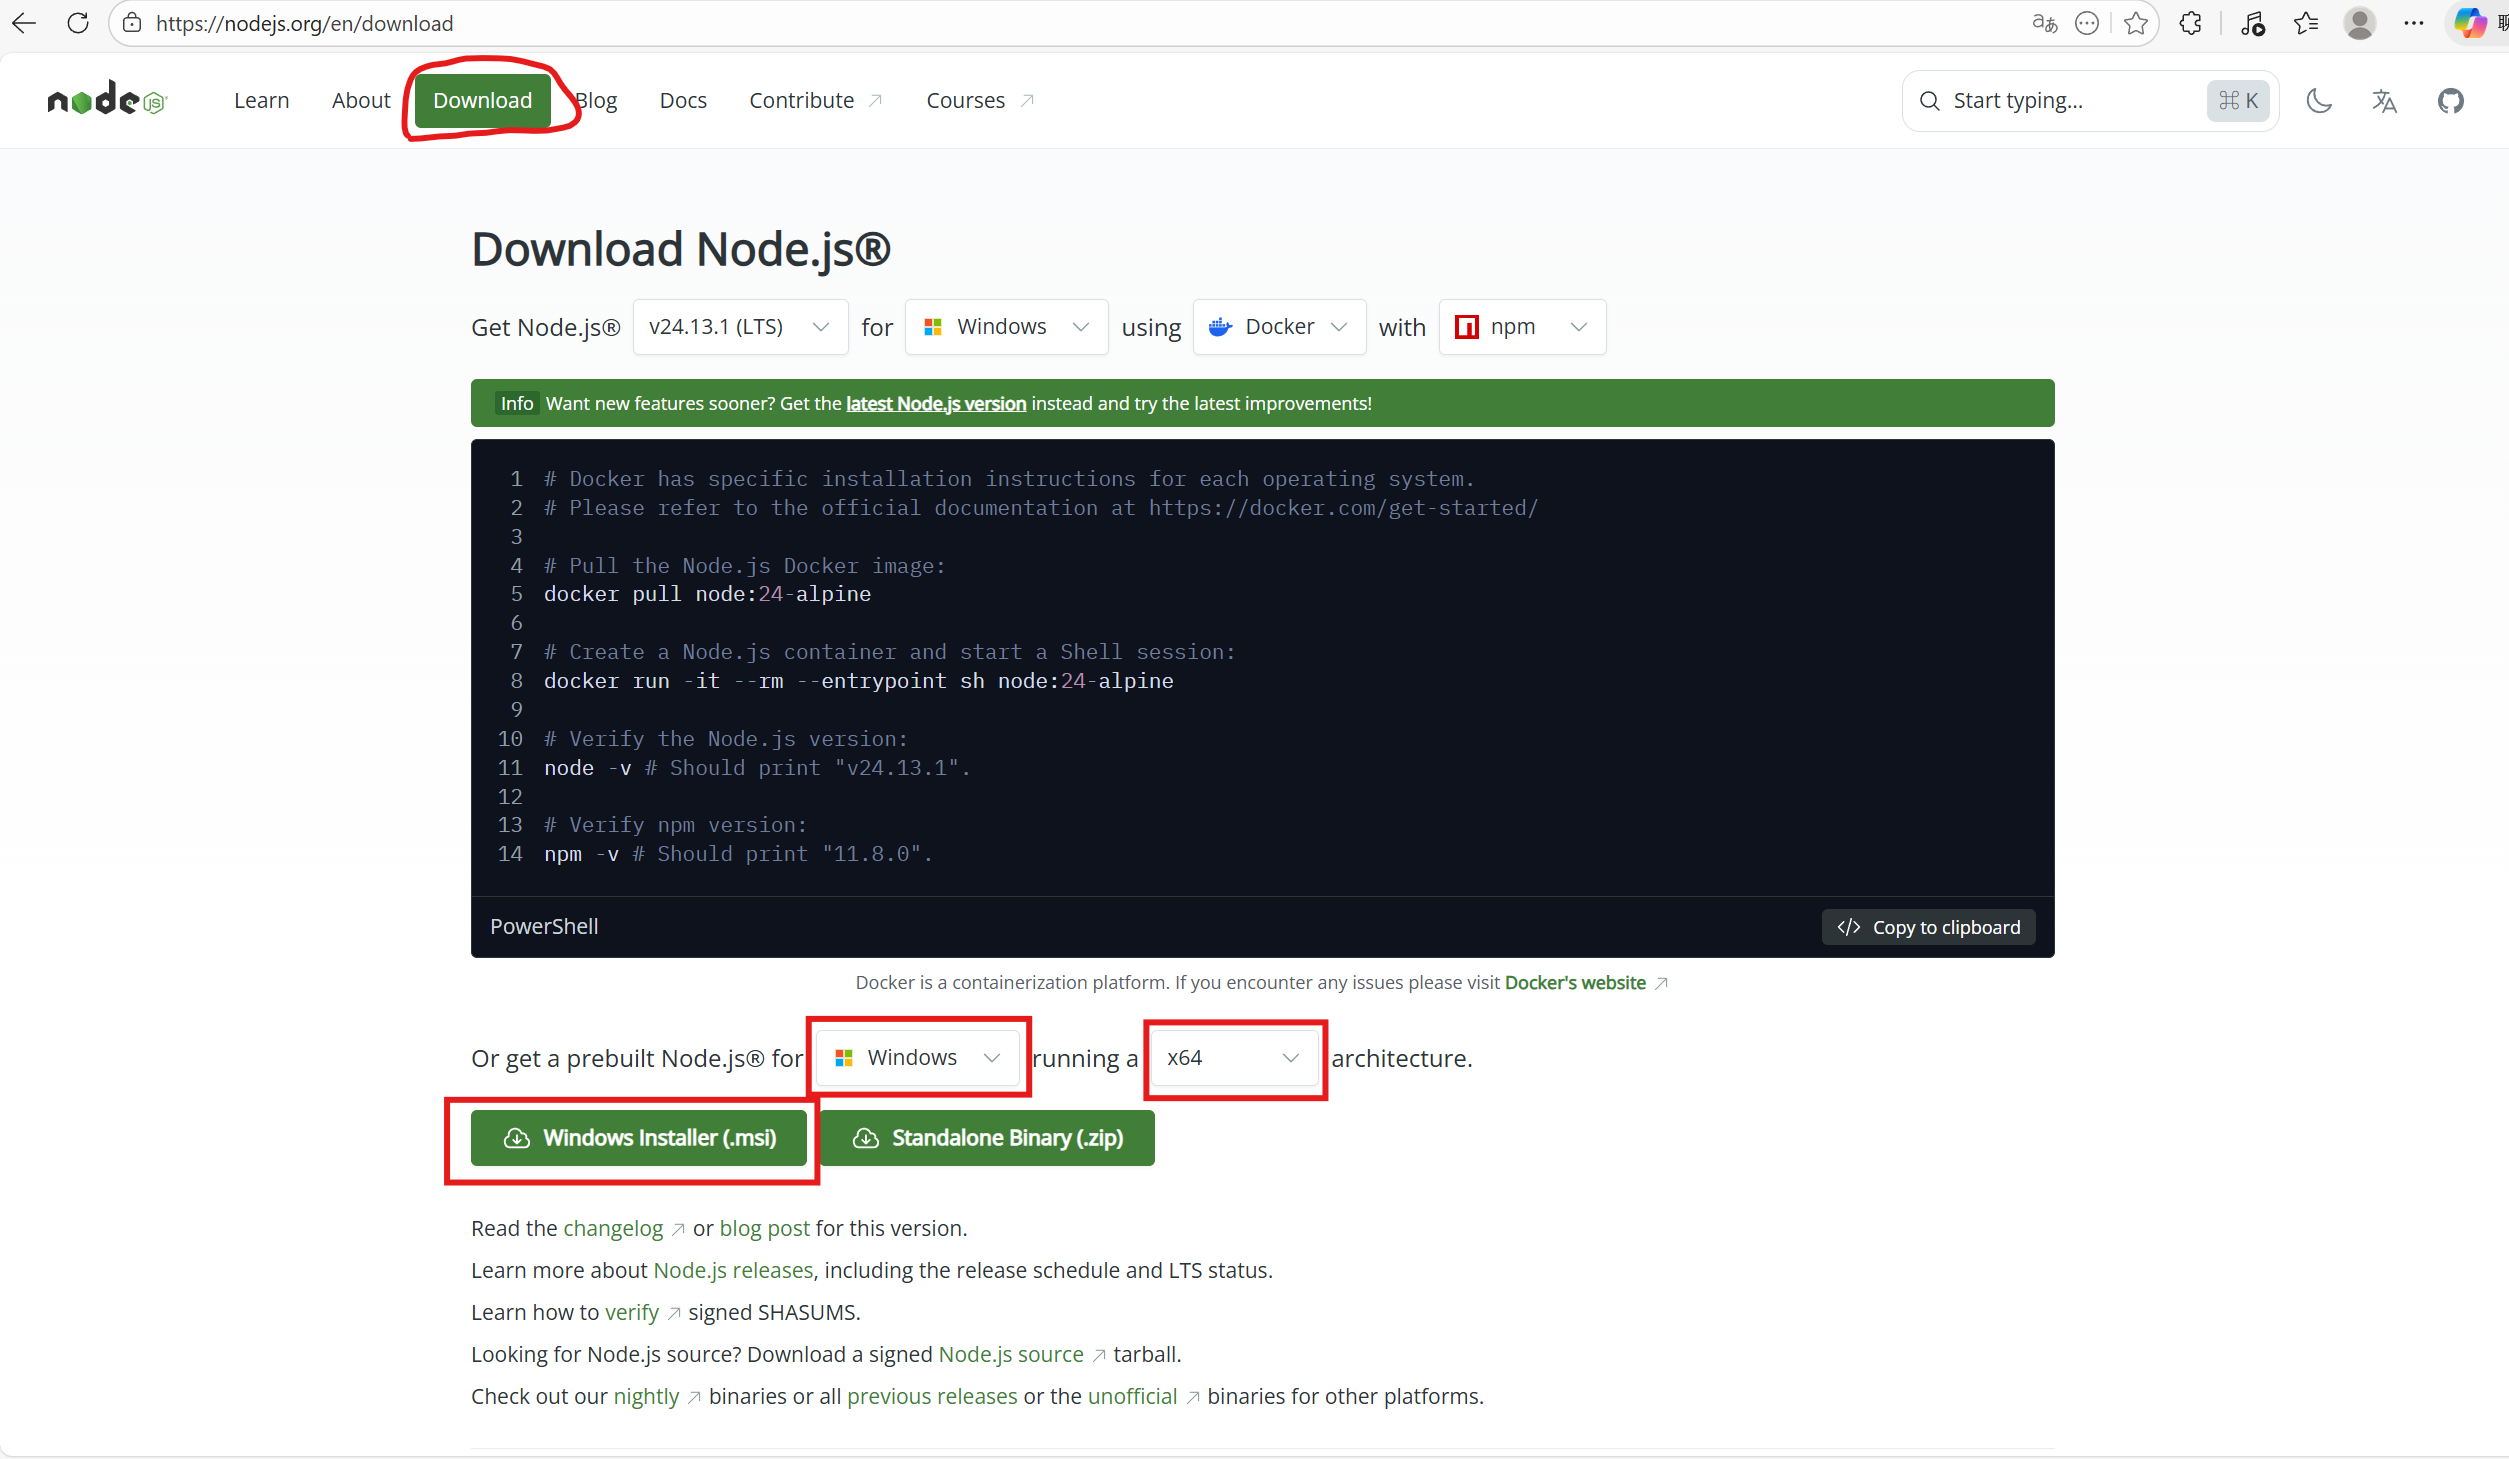Expand the npm package manager dropdown
The height and width of the screenshot is (1459, 2509).
tap(1521, 327)
